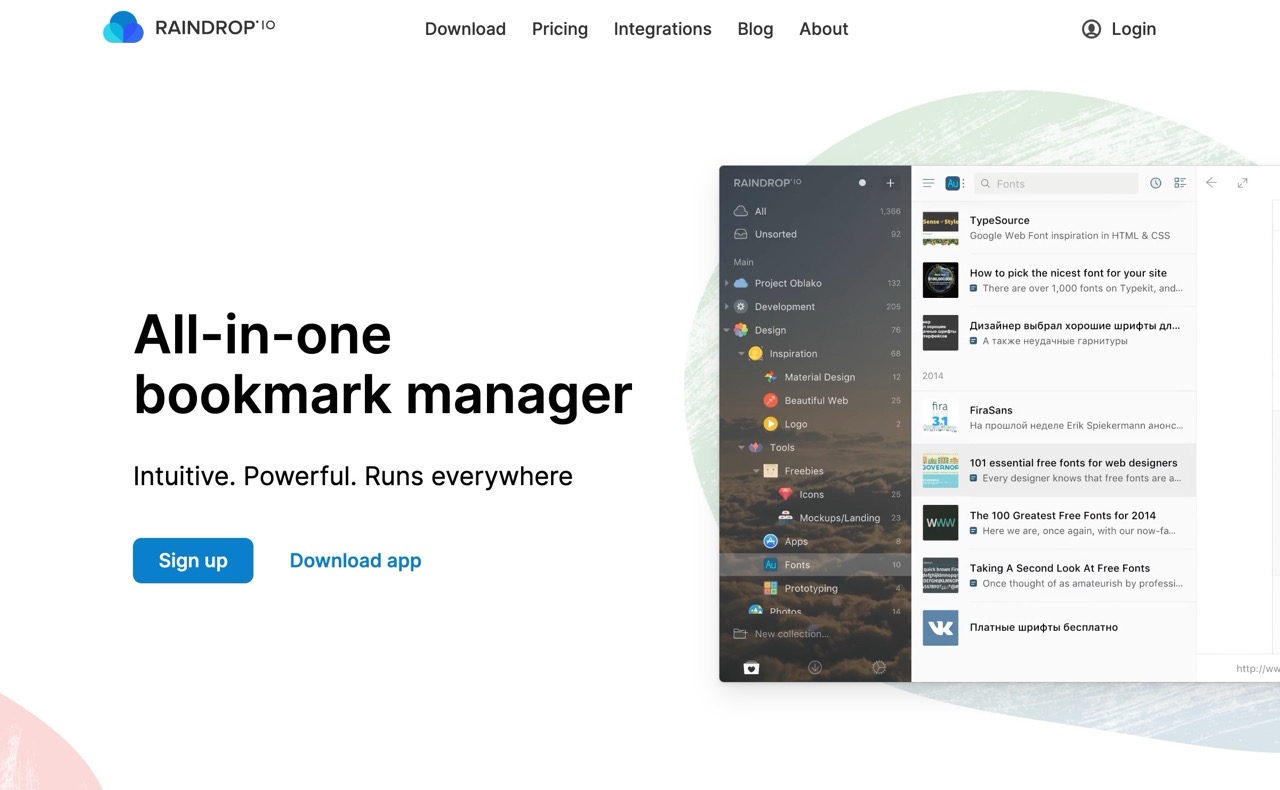Click the back arrow icon in preview pane
The image size is (1280, 790).
coord(1211,183)
